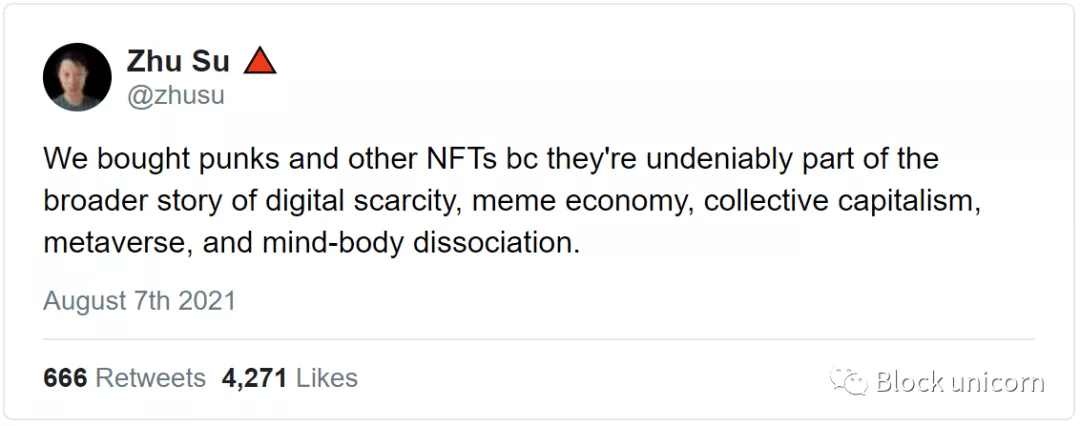Open the @zhusu handle link
This screenshot has height=426, width=1080.
pyautogui.click(x=175, y=95)
